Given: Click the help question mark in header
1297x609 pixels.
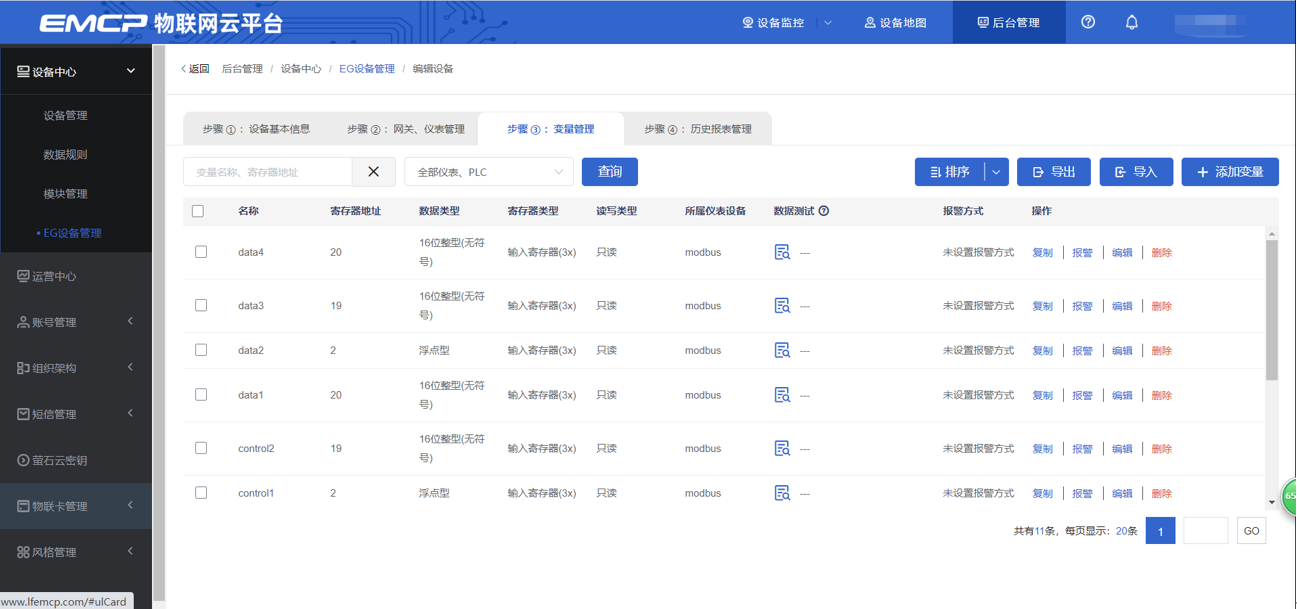Looking at the screenshot, I should 1088,22.
